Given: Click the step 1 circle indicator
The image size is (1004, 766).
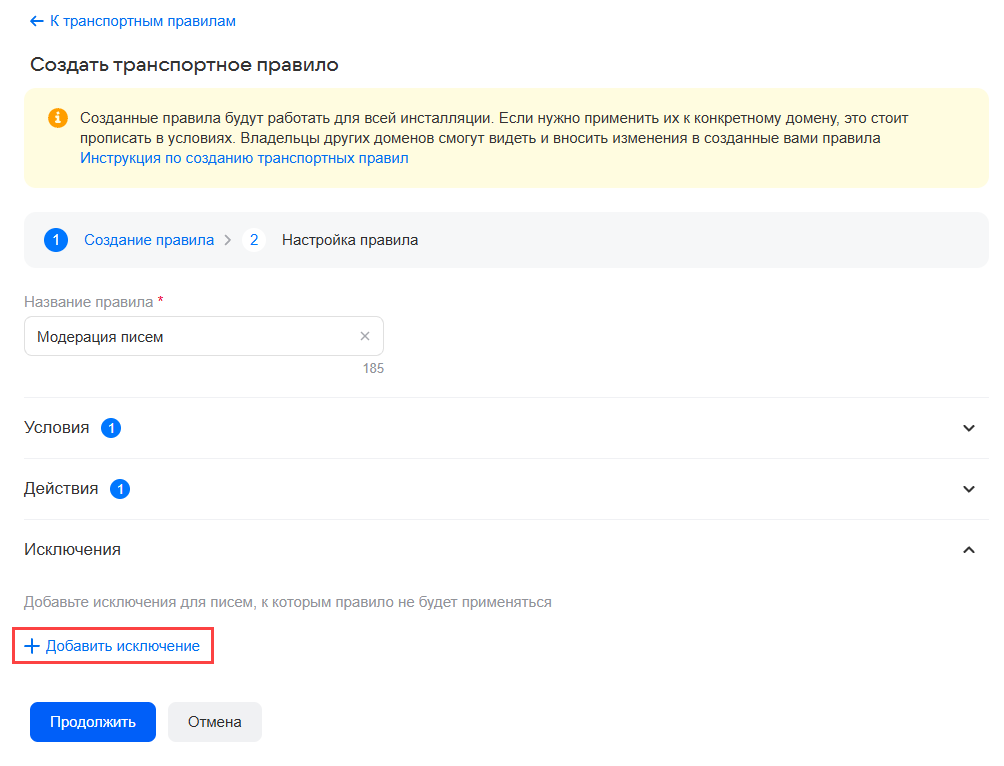Looking at the screenshot, I should pyautogui.click(x=56, y=240).
